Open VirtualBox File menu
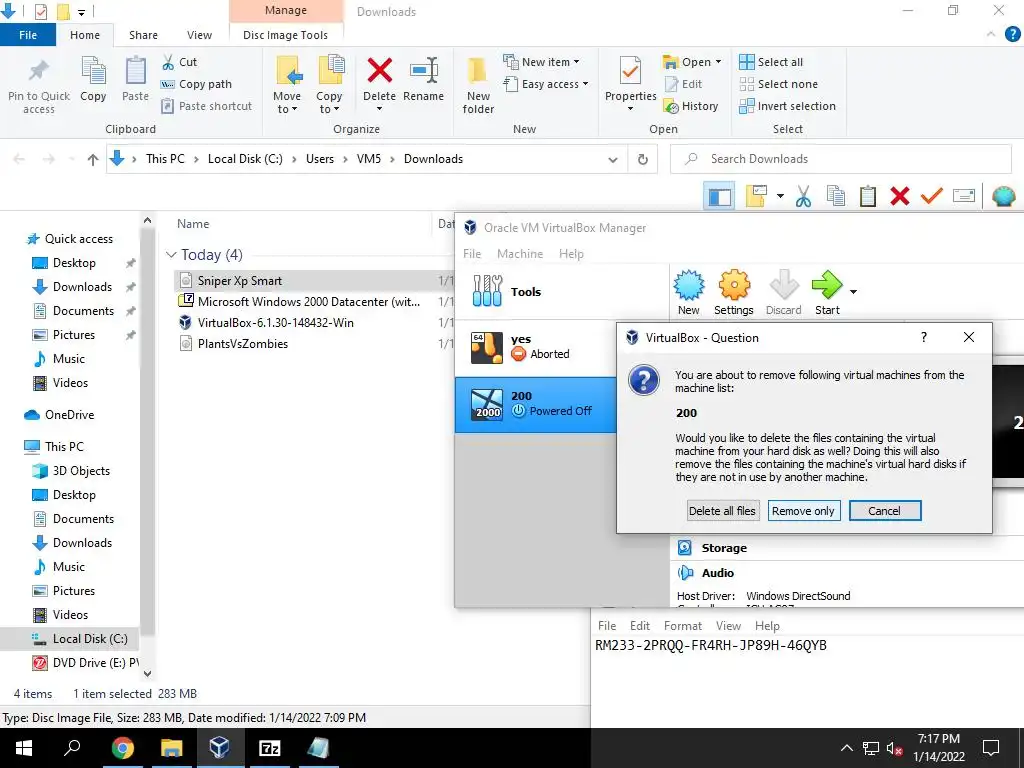This screenshot has width=1024, height=768. pyautogui.click(x=472, y=254)
